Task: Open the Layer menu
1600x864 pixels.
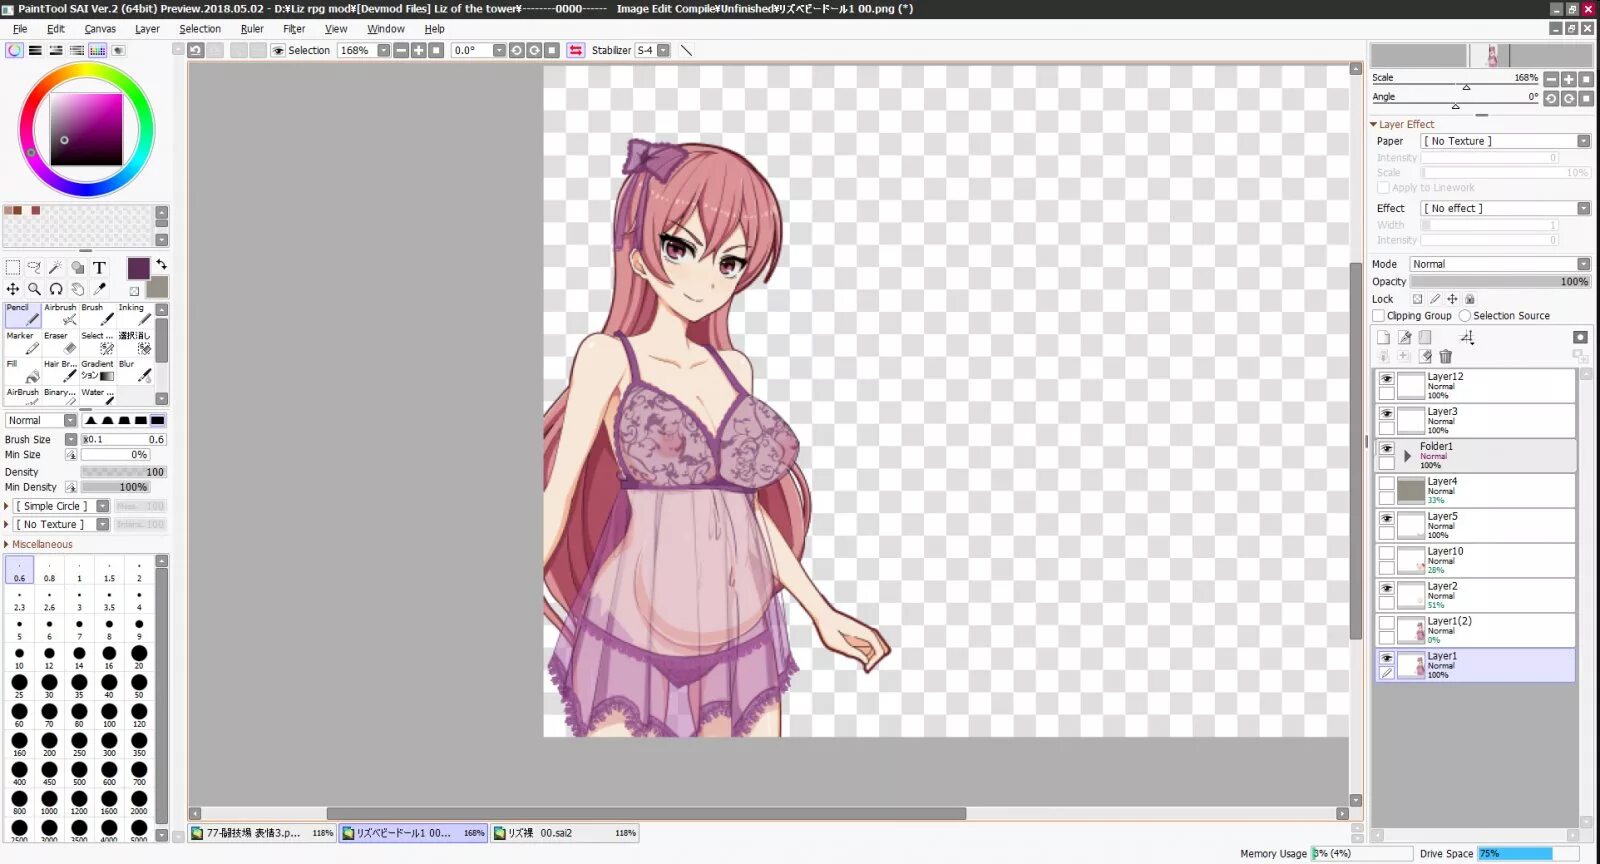Action: point(147,29)
